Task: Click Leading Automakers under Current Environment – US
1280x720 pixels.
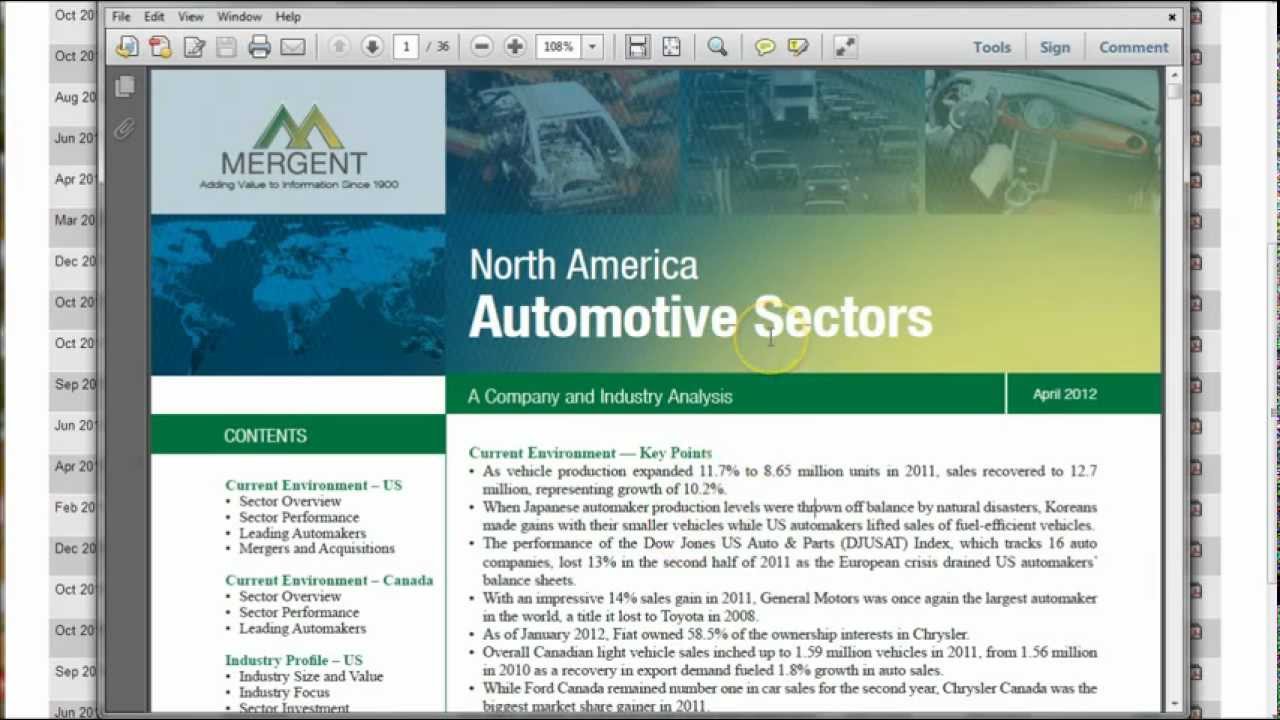Action: 302,533
